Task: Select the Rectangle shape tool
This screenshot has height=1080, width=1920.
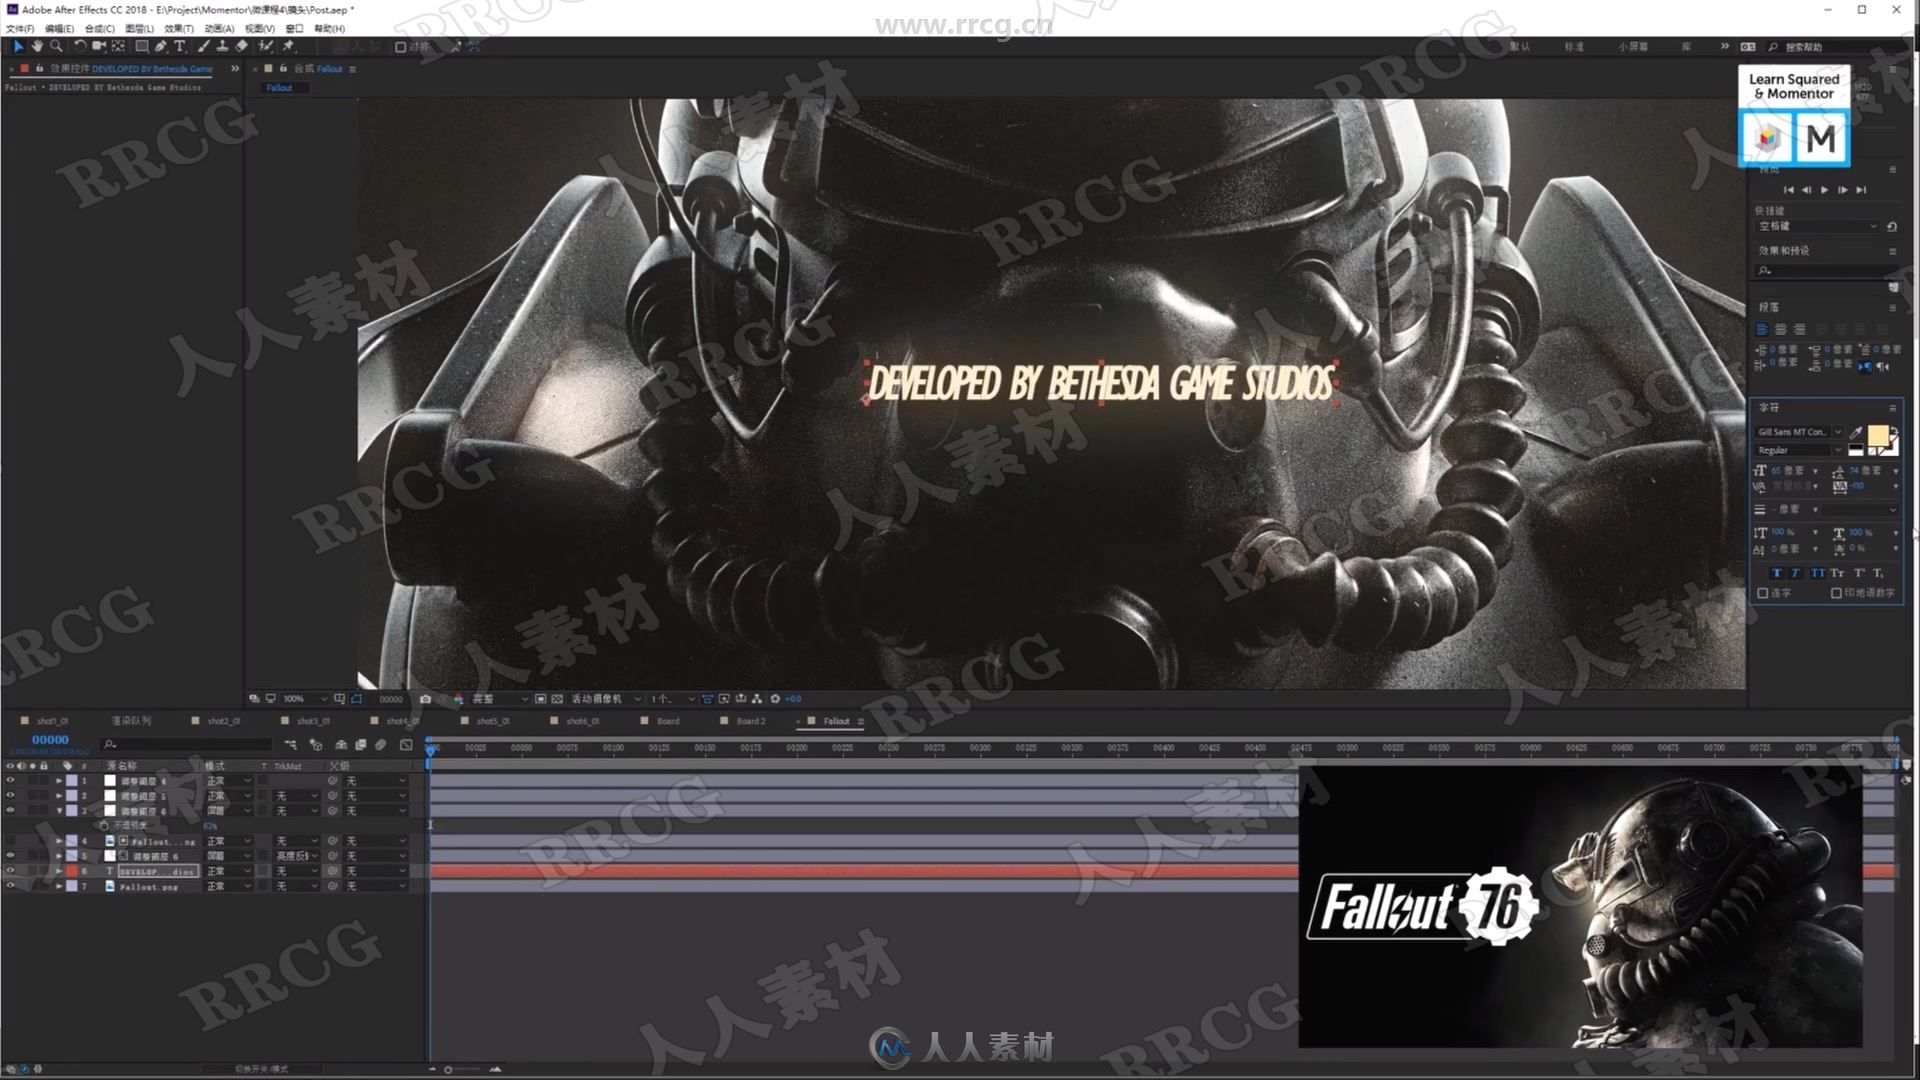Action: [142, 46]
